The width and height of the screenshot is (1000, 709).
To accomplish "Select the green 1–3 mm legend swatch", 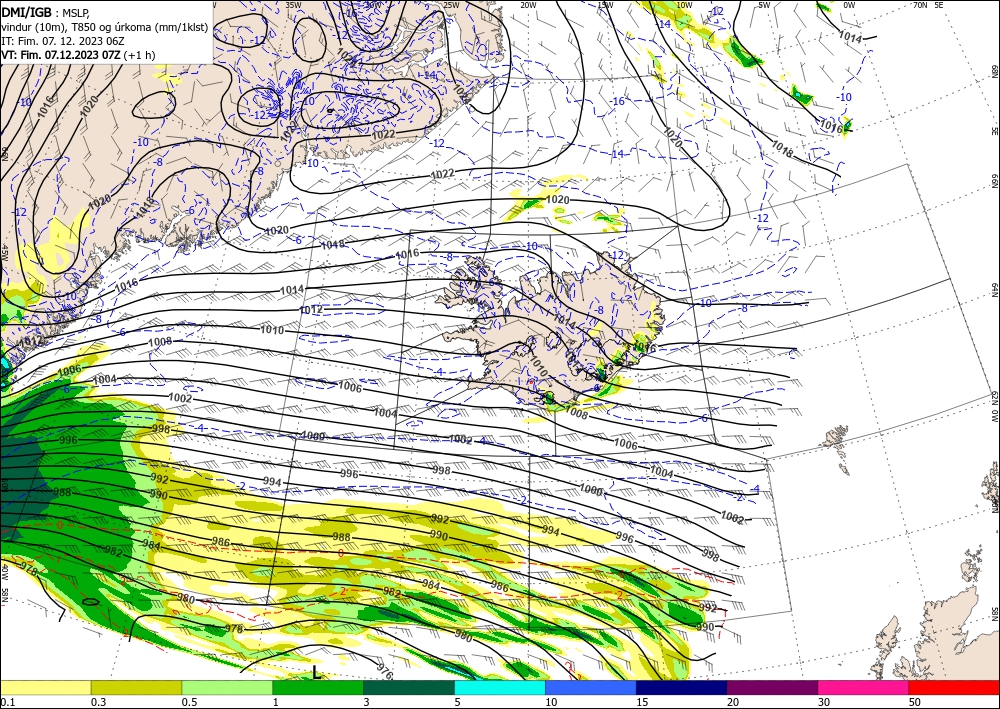I will [x=318, y=687].
